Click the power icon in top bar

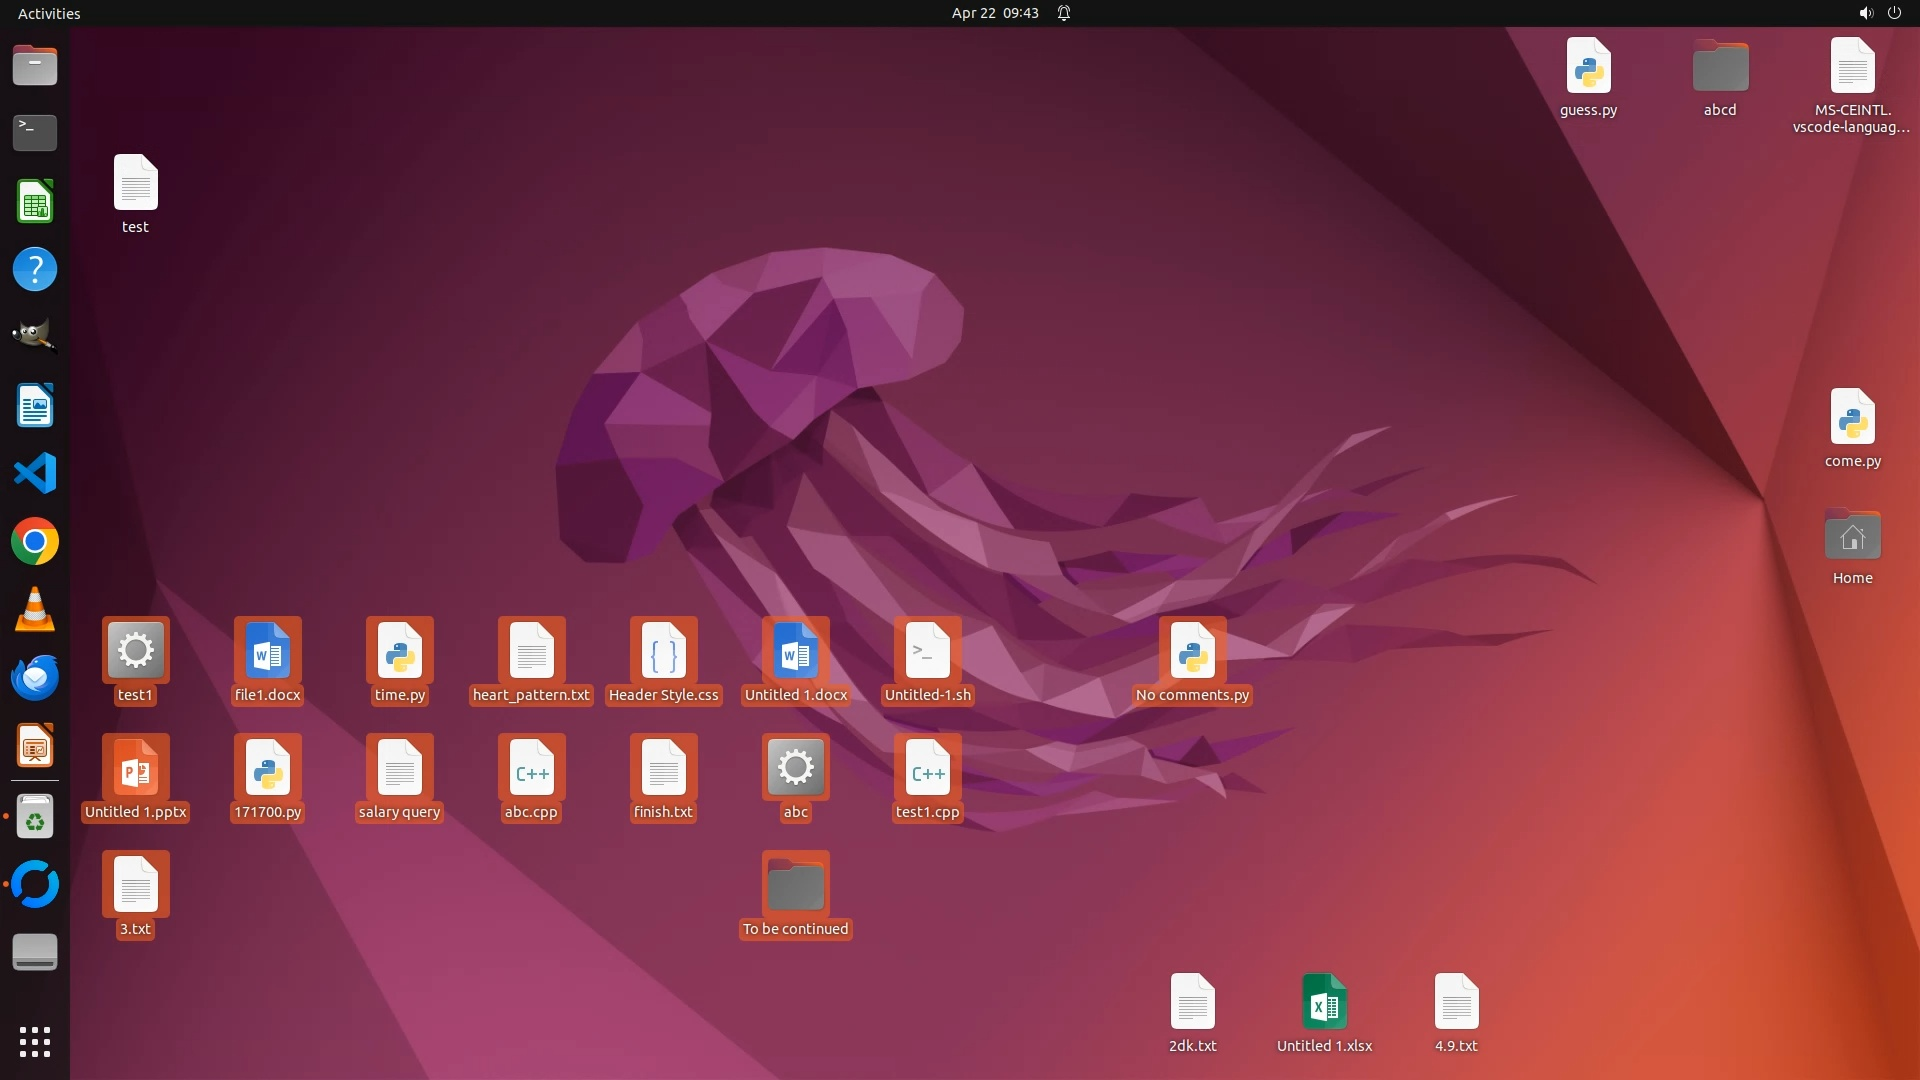click(x=1894, y=13)
